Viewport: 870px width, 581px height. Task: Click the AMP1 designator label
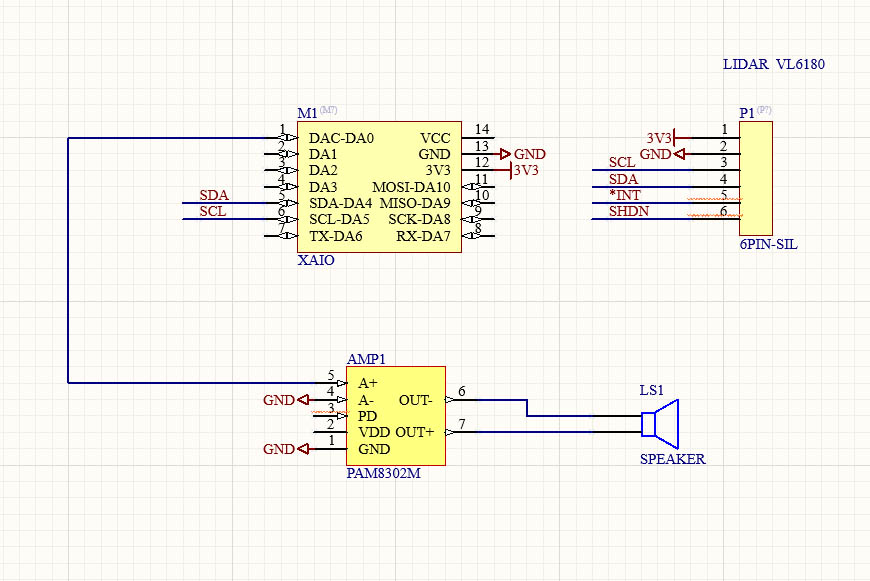(365, 359)
